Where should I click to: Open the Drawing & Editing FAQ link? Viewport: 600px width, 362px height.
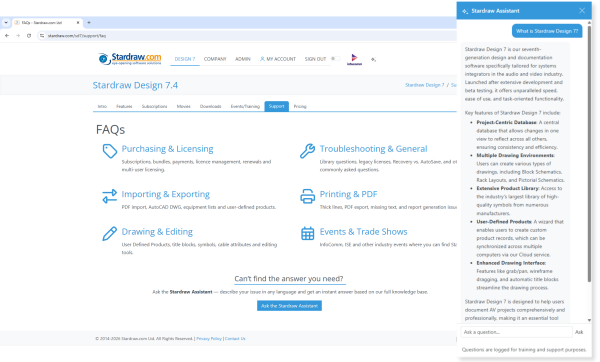tap(157, 232)
